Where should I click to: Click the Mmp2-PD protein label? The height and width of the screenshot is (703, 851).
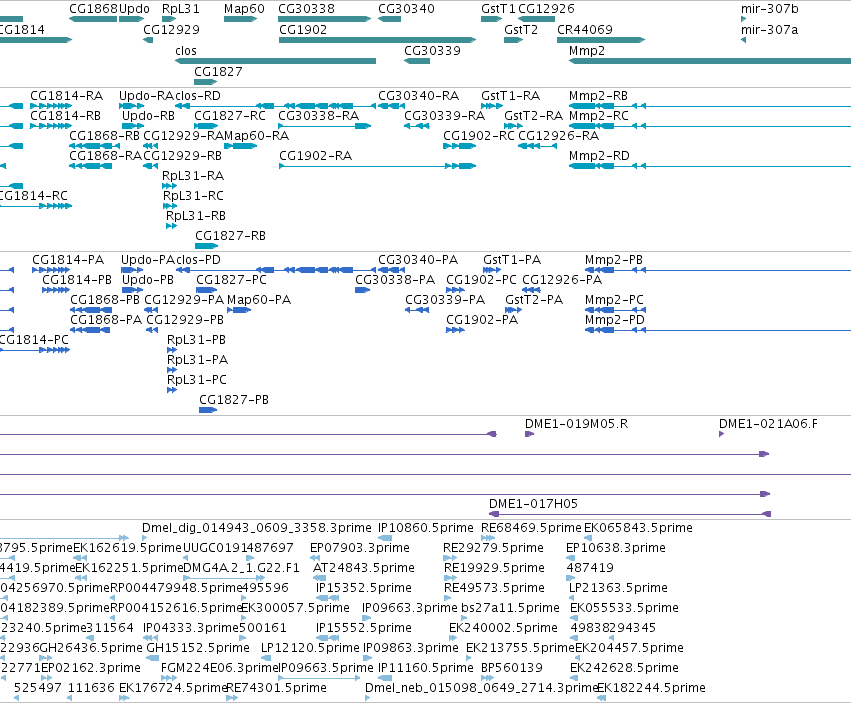[615, 321]
